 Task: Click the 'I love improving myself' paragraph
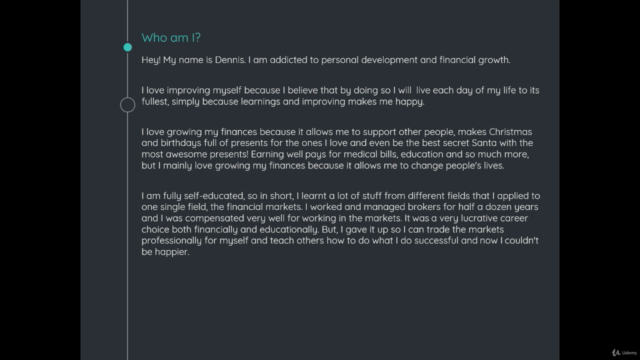point(340,96)
